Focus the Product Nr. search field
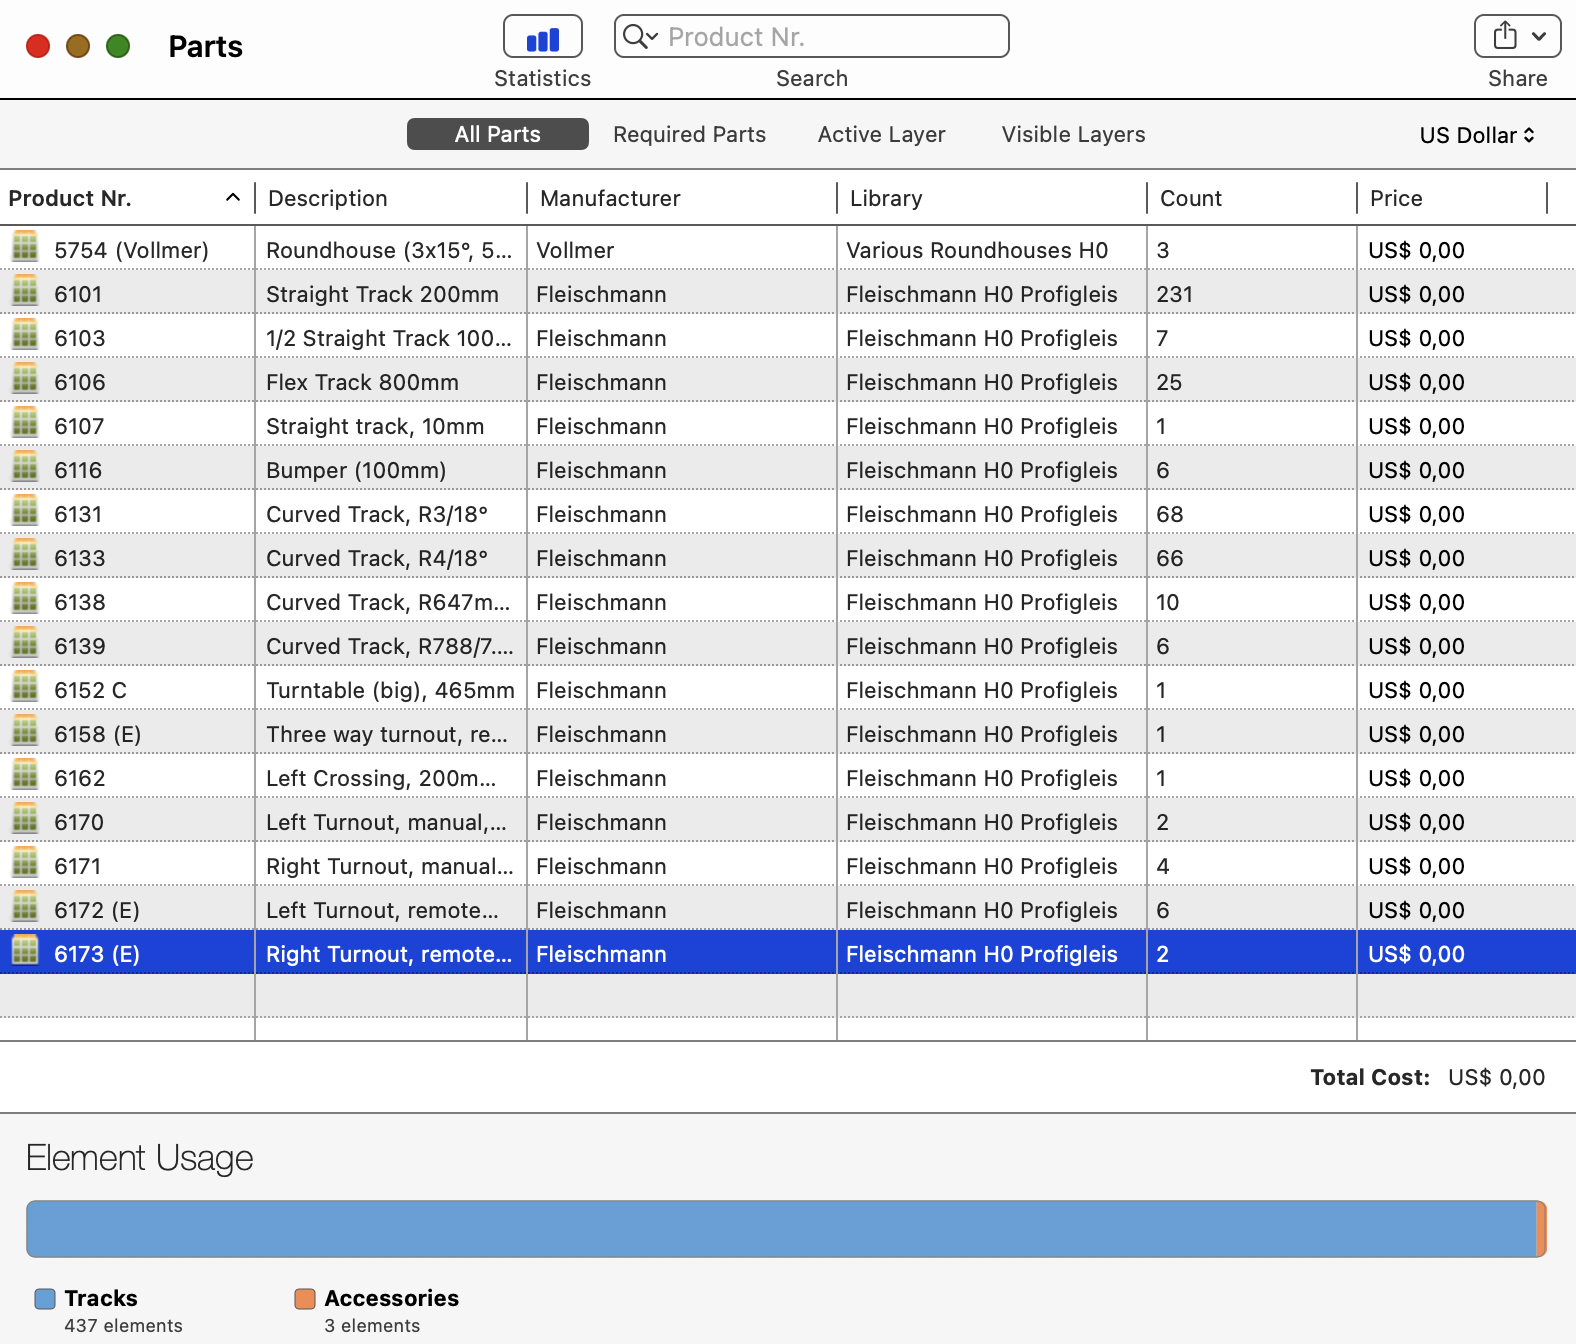 [x=811, y=37]
